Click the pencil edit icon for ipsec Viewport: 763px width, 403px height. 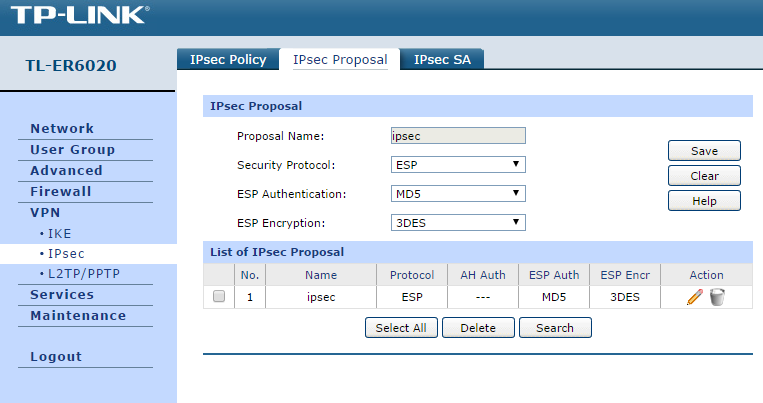694,297
